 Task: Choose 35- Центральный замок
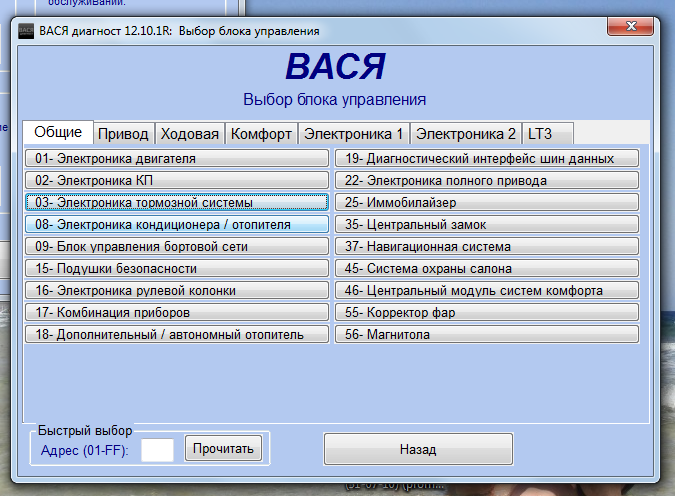tap(487, 224)
